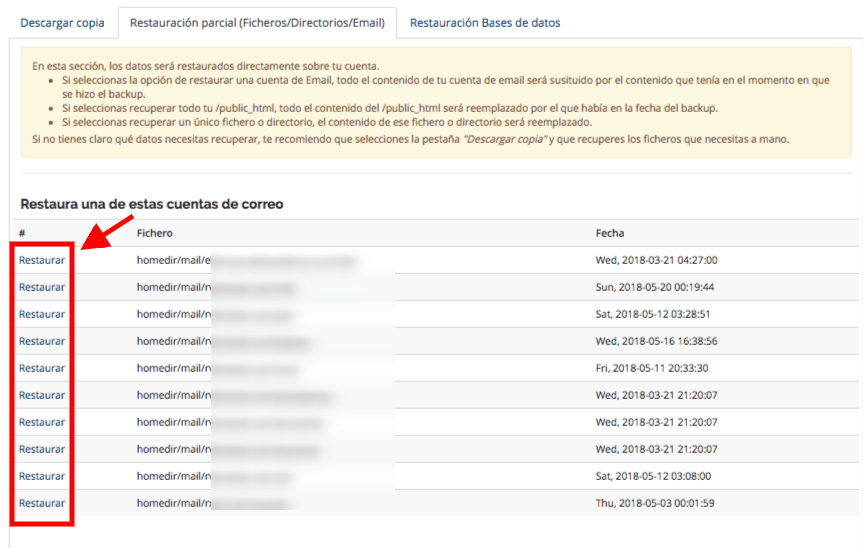Click Restaurar for the 2018-05-12 03:28:51 entry

(x=42, y=314)
